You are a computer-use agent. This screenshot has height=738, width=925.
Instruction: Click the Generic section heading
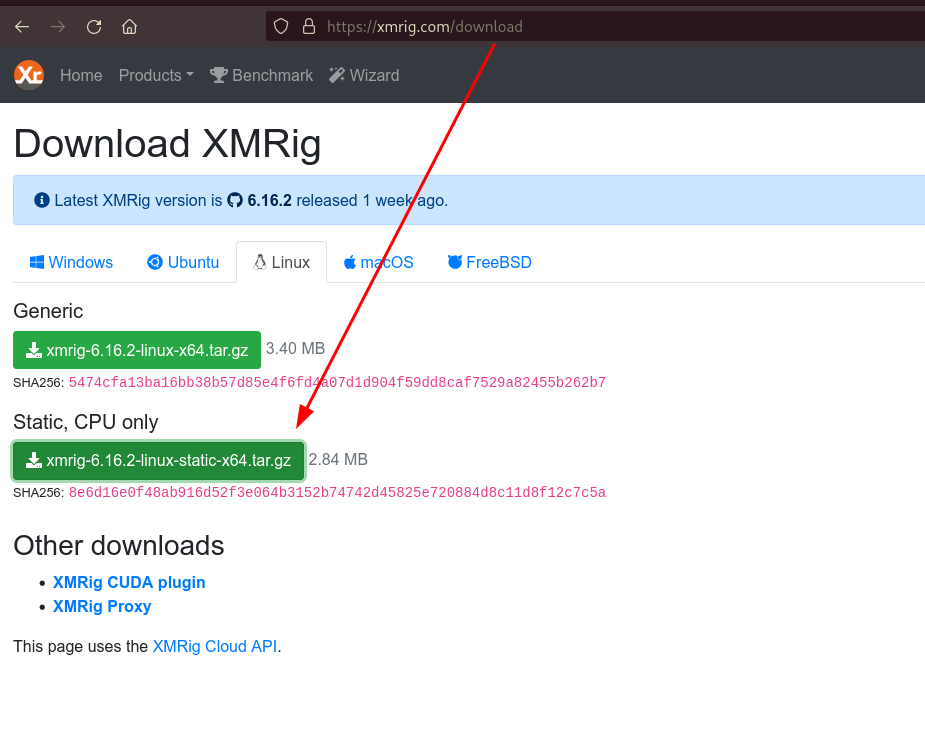48,311
